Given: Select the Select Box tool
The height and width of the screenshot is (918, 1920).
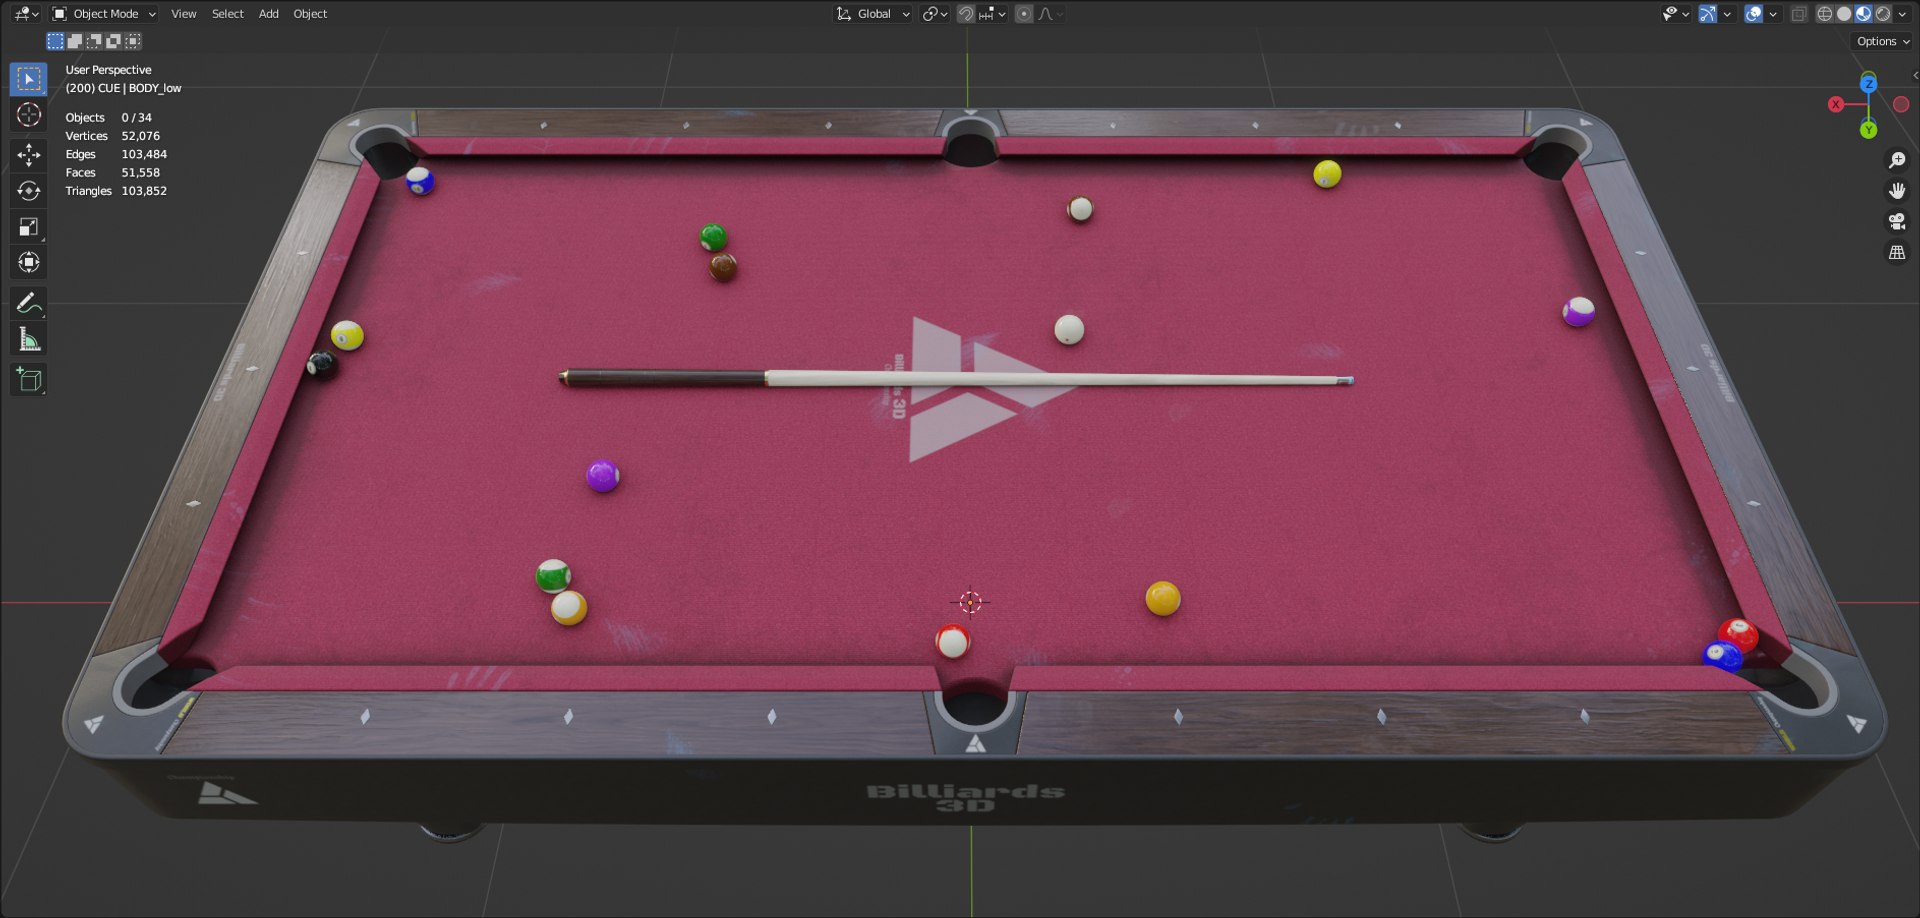Looking at the screenshot, I should [x=28, y=79].
